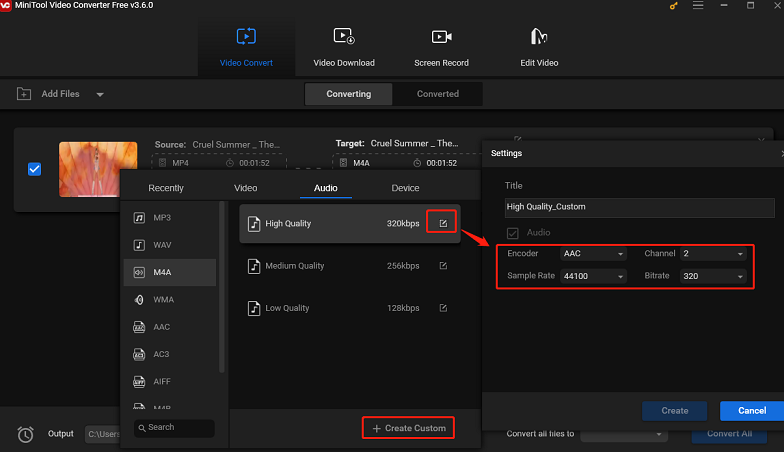784x452 pixels.
Task: Select AIFF format in the list
Action: (x=170, y=382)
